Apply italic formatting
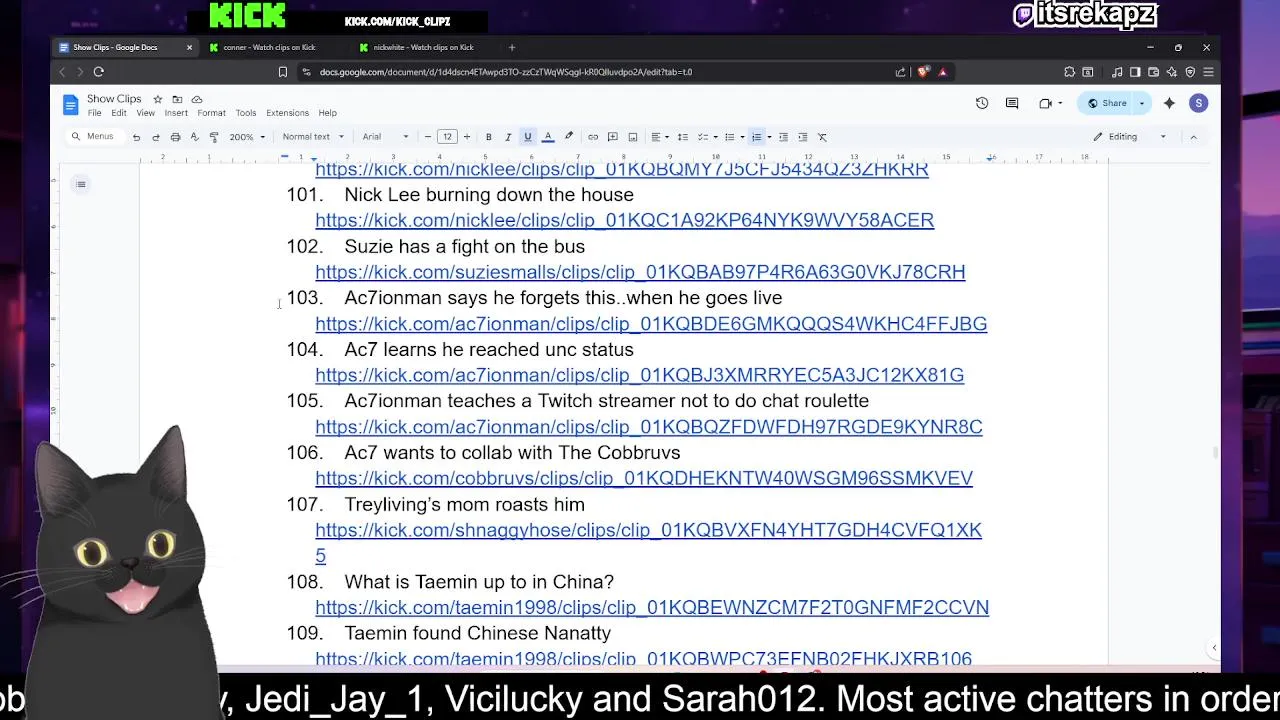 pos(508,137)
